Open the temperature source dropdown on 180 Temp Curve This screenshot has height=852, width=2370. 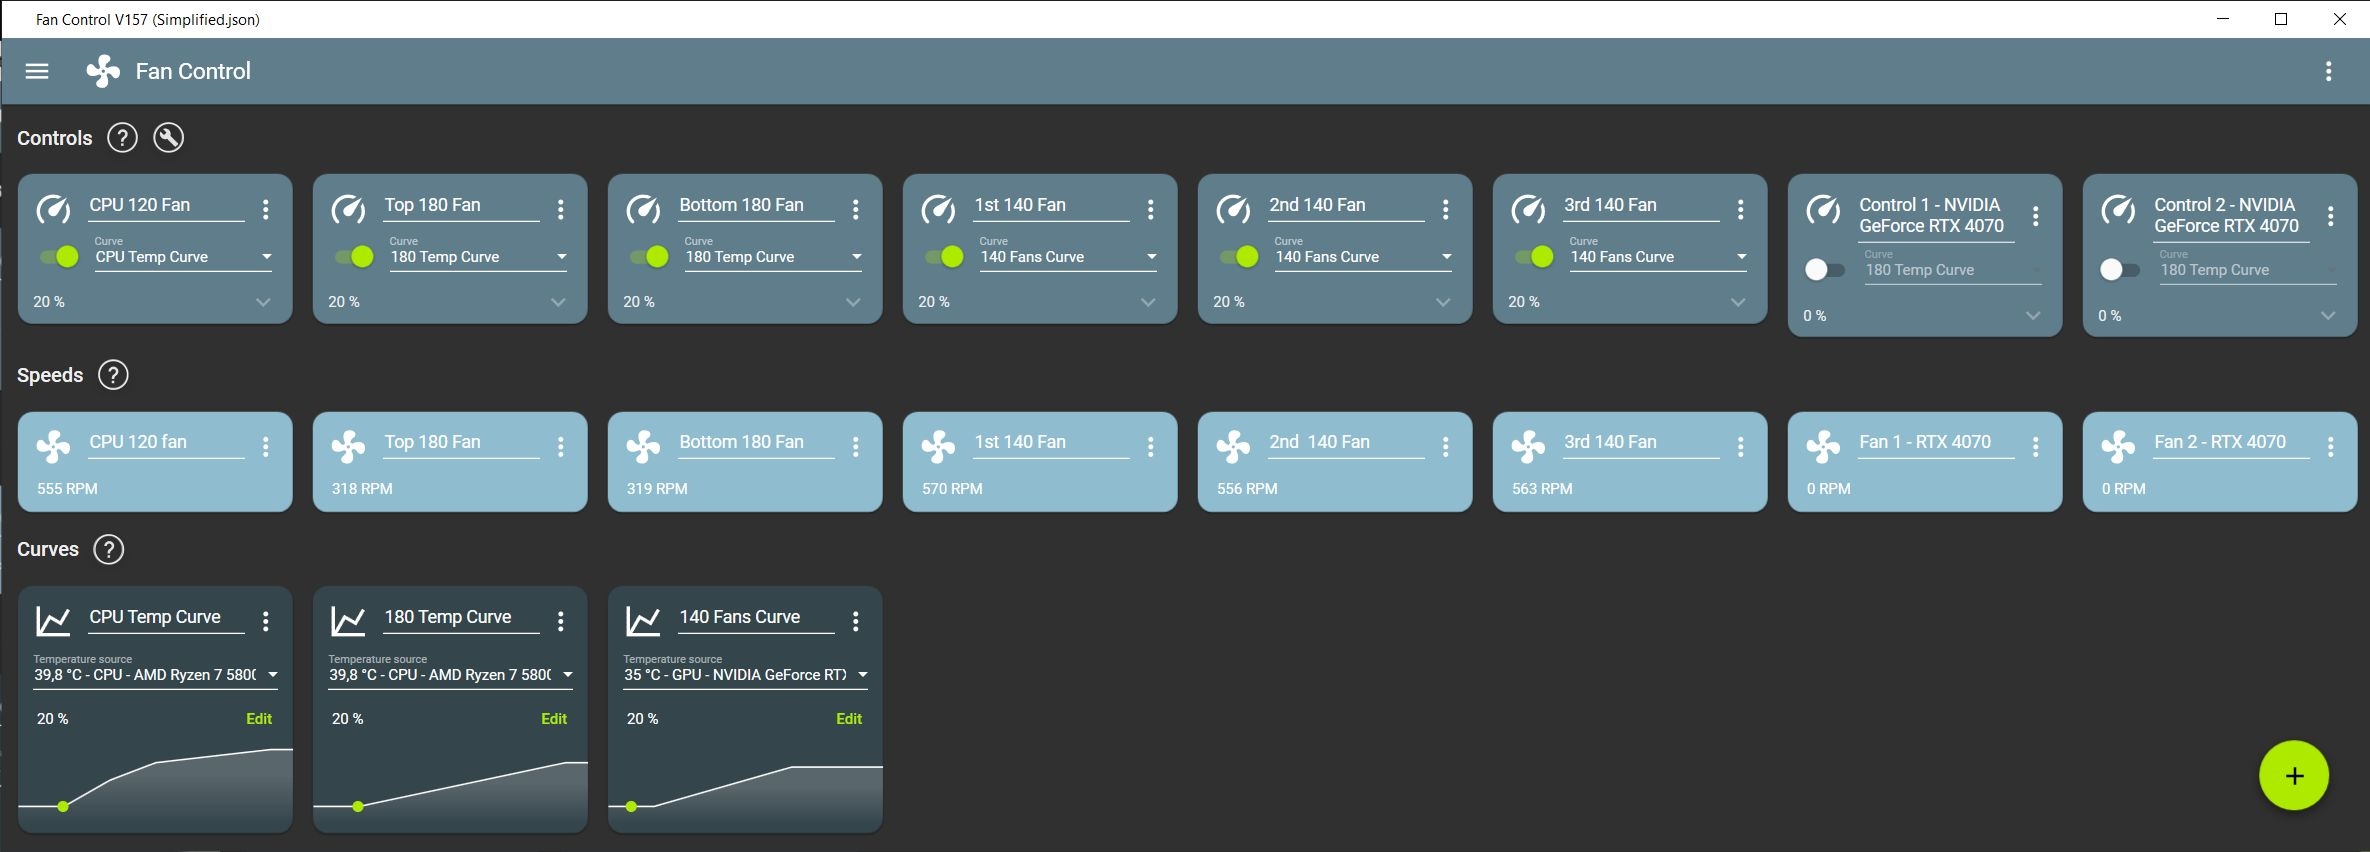pyautogui.click(x=451, y=675)
